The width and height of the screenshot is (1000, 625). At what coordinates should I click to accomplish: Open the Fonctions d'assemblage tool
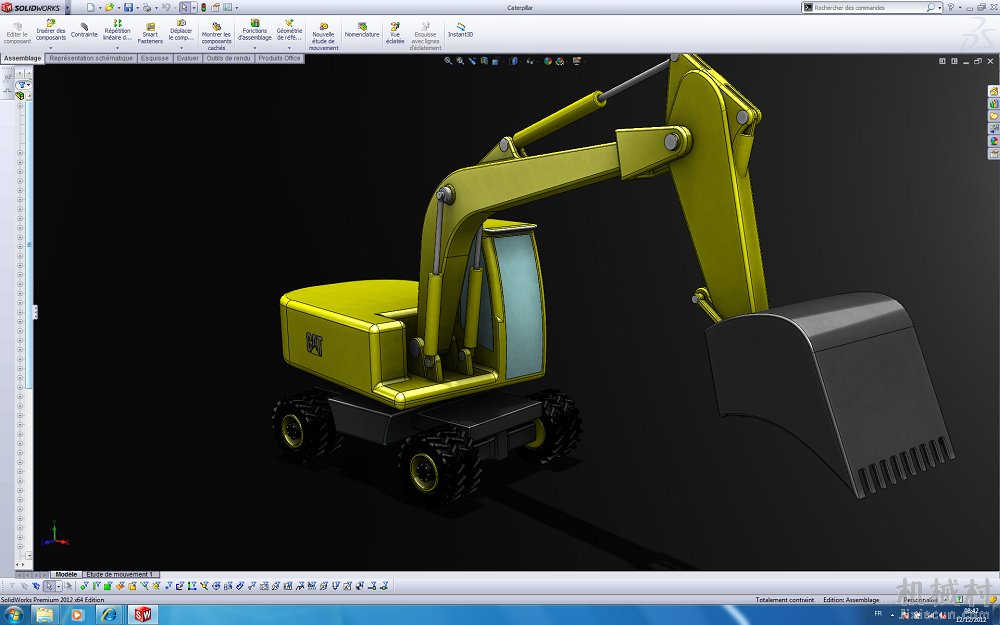[x=254, y=30]
